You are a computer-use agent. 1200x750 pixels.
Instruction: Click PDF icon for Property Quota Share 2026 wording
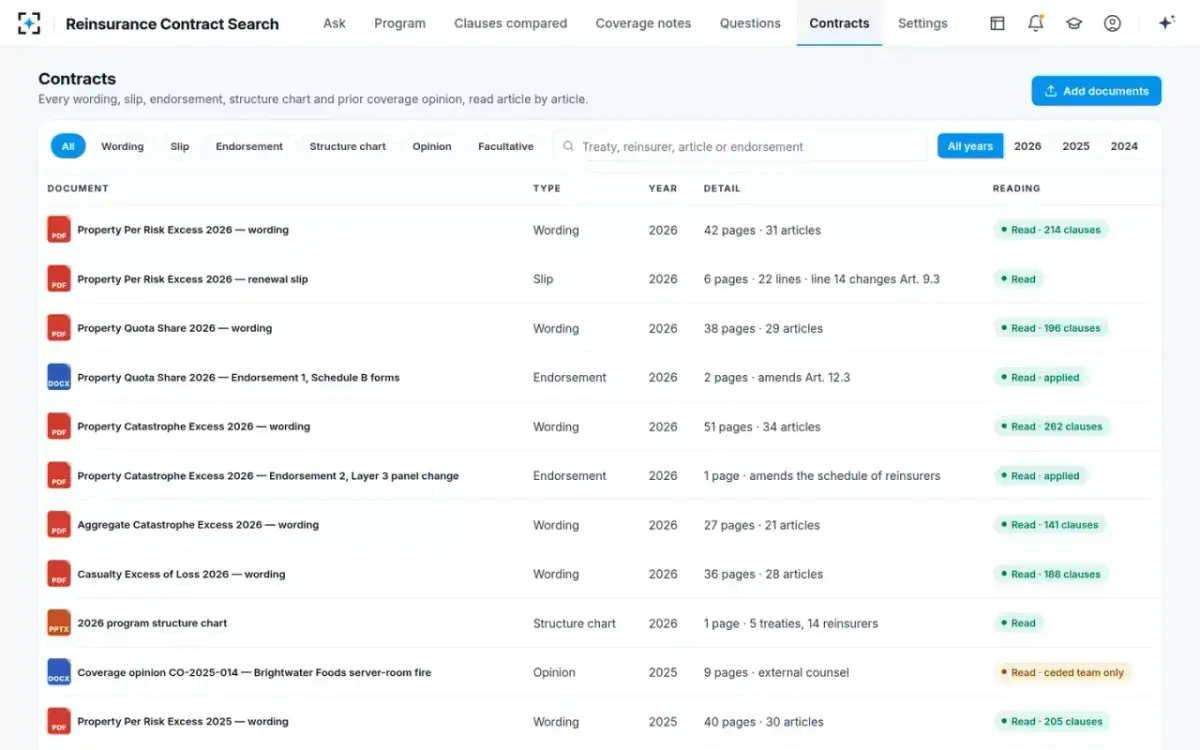[x=59, y=328]
